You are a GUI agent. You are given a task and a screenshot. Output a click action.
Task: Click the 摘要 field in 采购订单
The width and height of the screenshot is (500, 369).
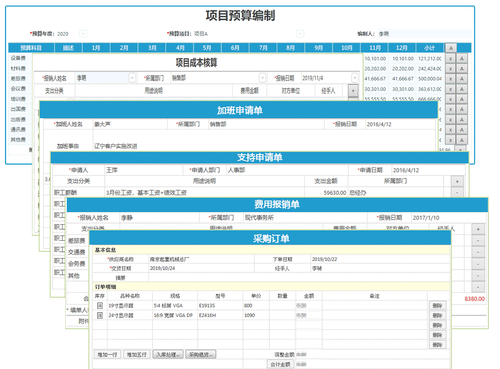point(299,278)
